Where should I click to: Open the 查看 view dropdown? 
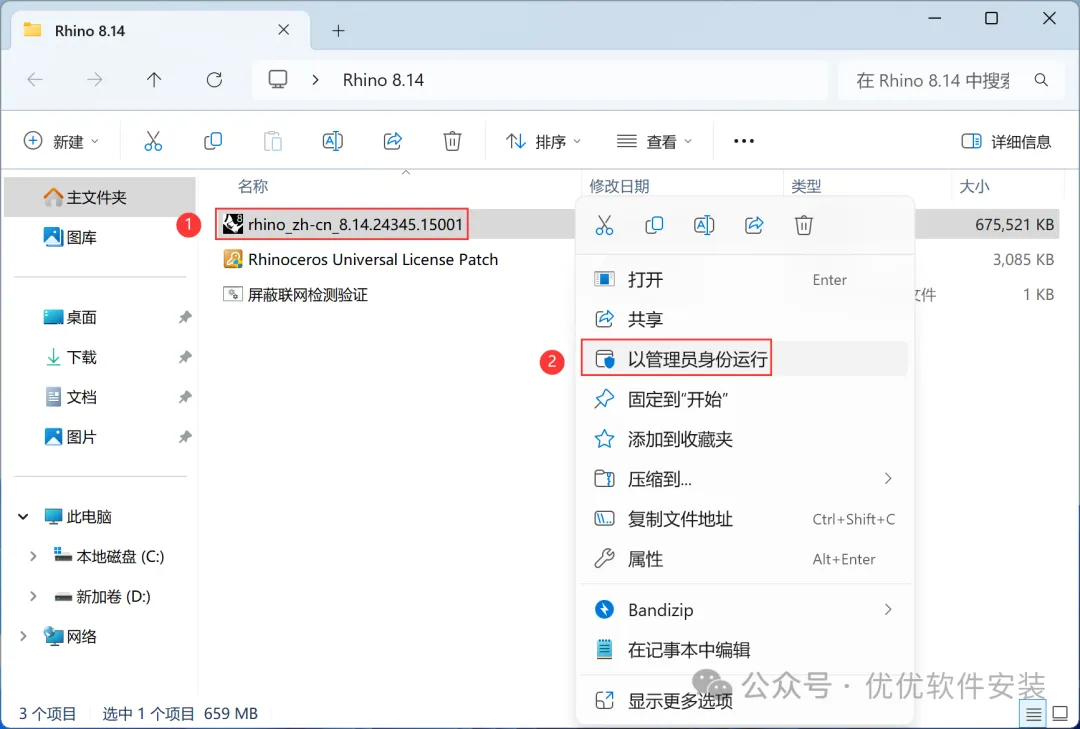(654, 141)
